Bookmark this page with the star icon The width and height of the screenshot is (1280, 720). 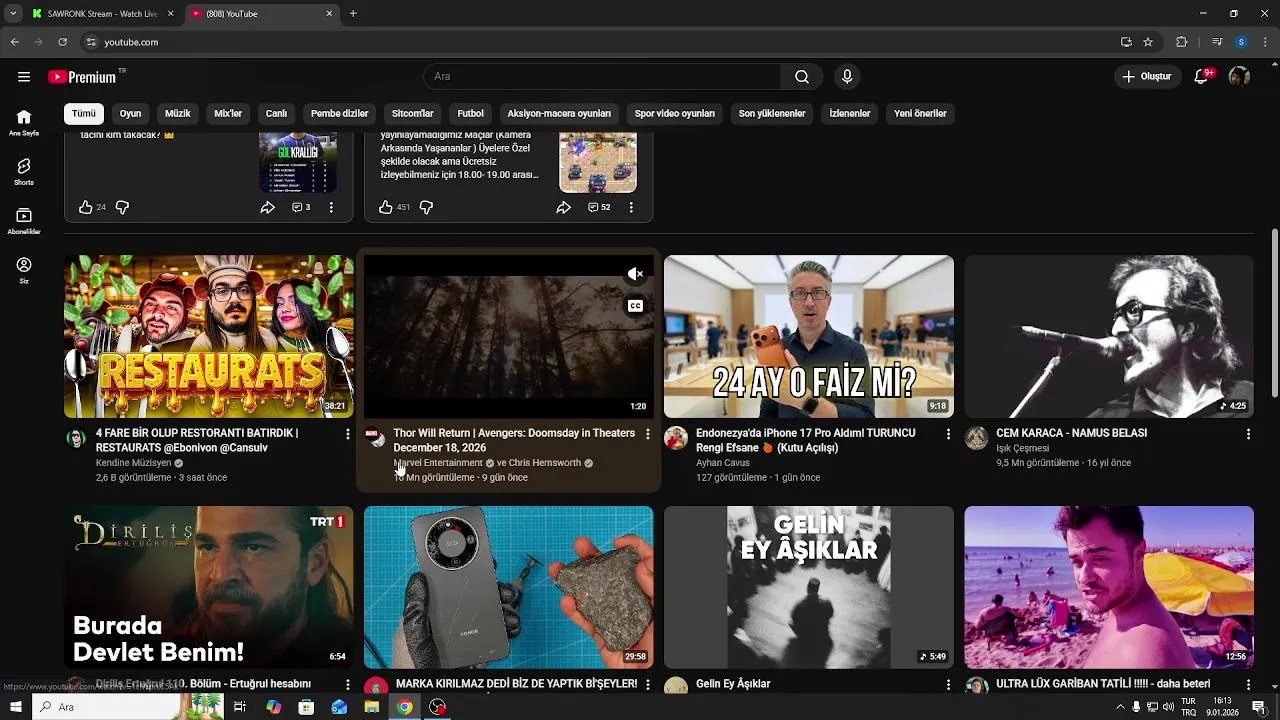point(1148,42)
